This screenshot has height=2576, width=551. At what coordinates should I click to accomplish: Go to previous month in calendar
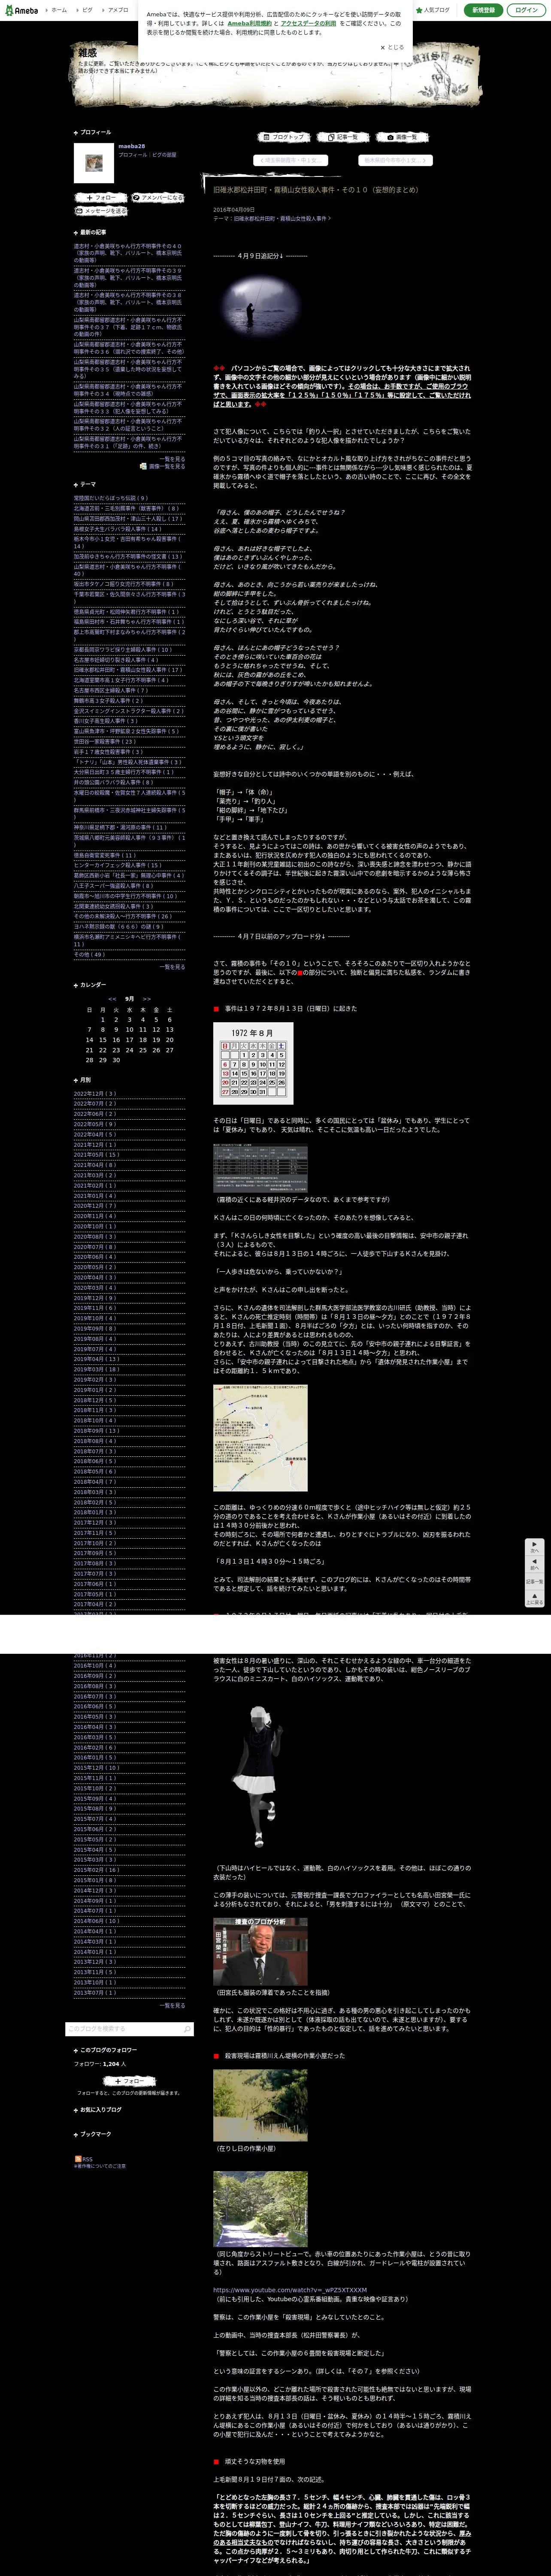(112, 999)
